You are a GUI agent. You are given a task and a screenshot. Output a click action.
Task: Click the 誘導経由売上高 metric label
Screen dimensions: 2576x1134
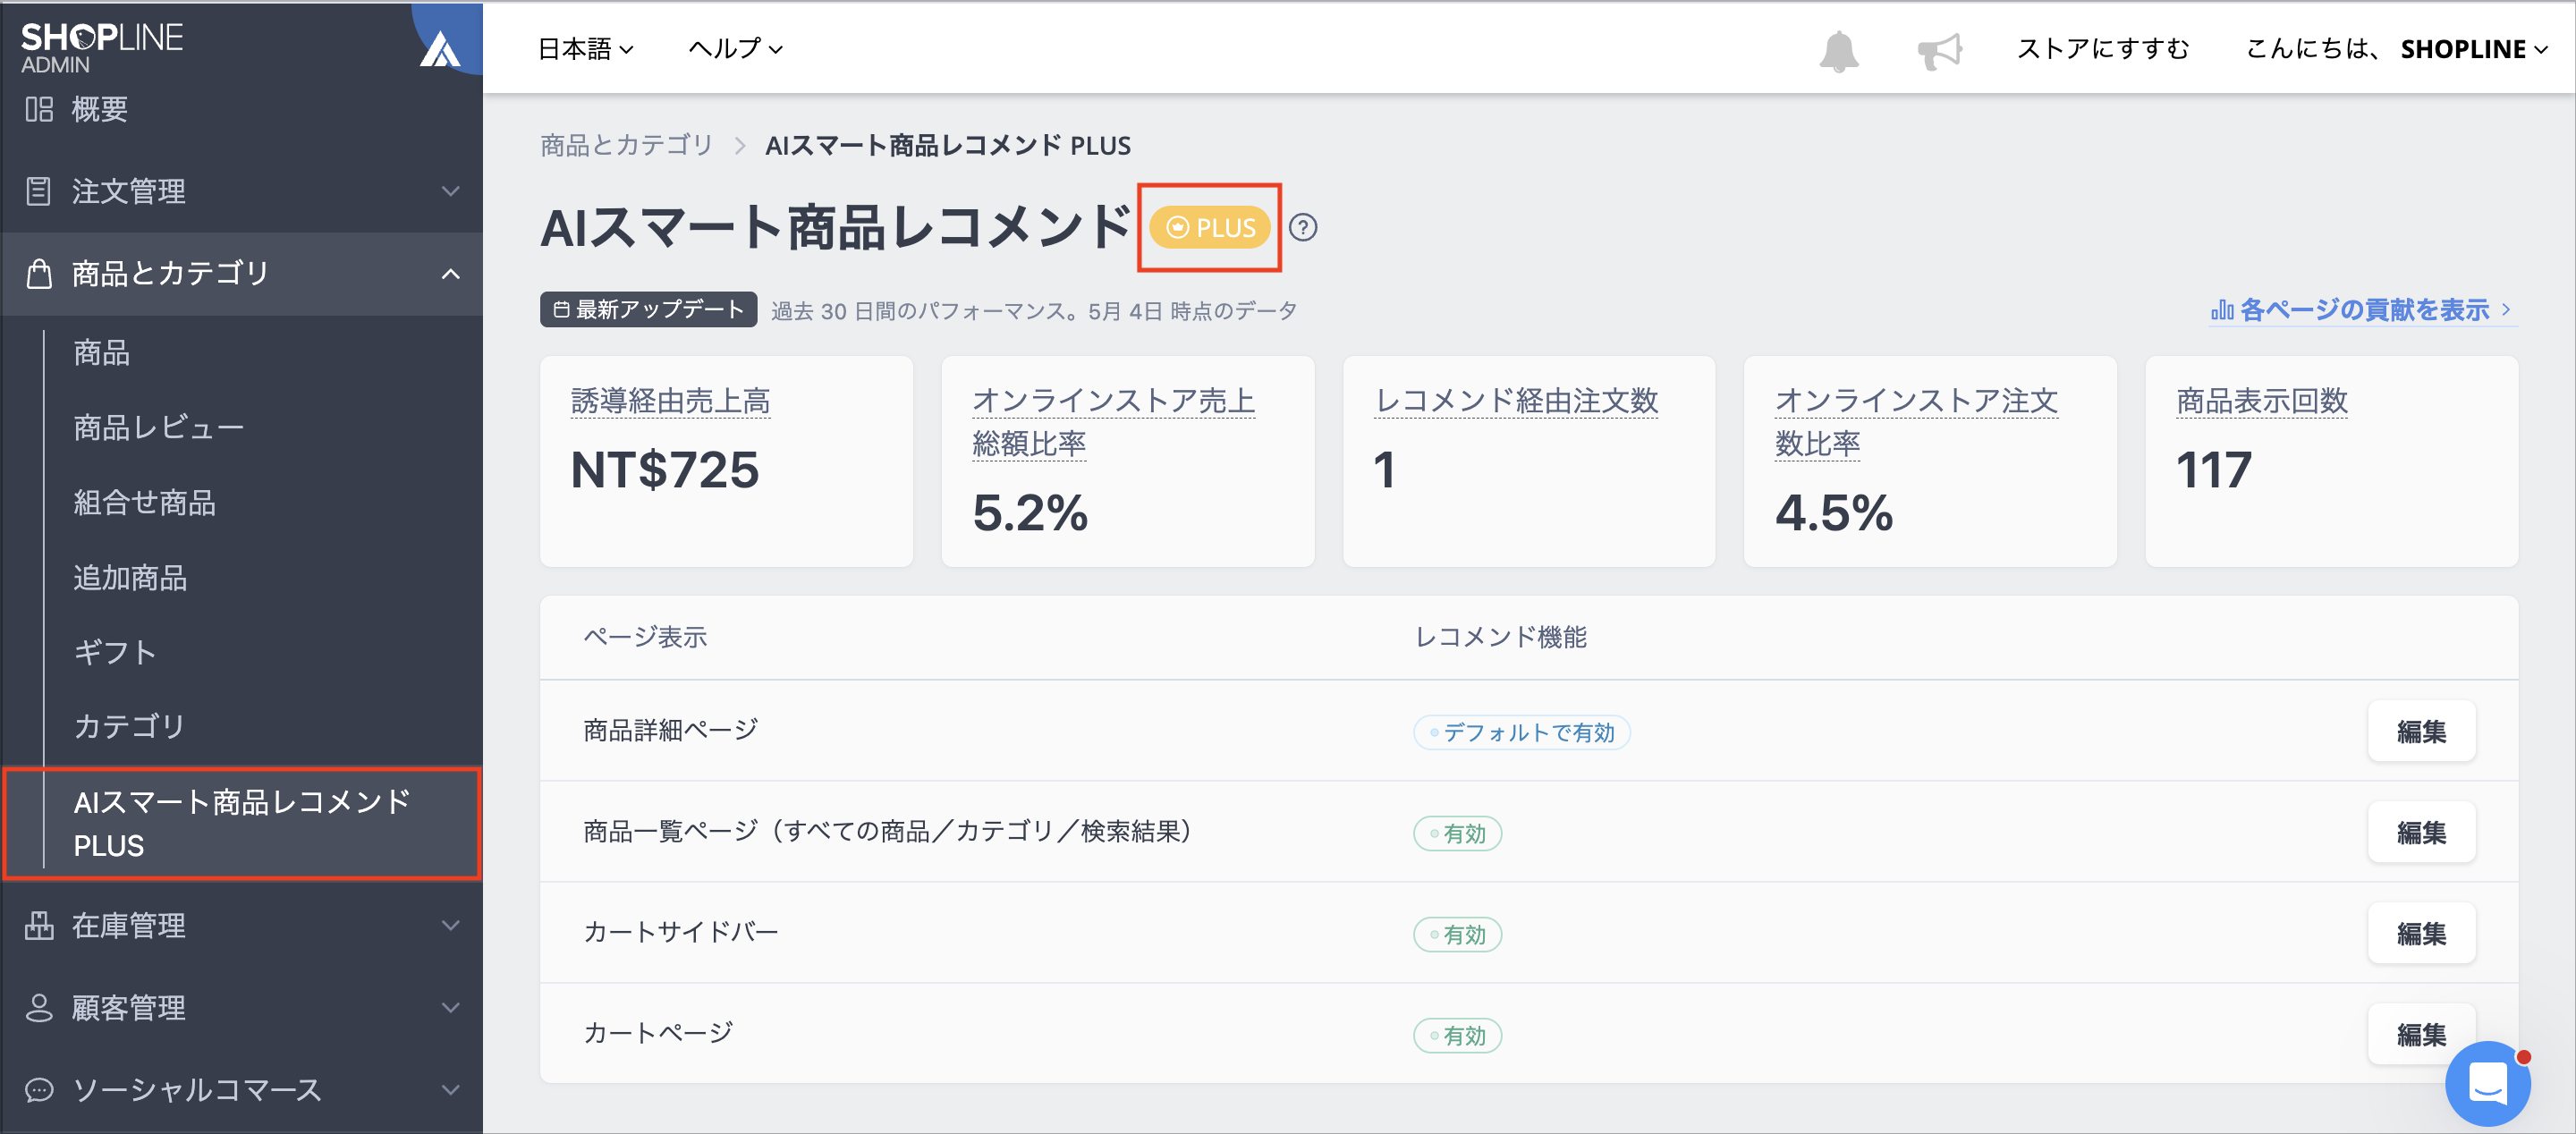pyautogui.click(x=670, y=402)
